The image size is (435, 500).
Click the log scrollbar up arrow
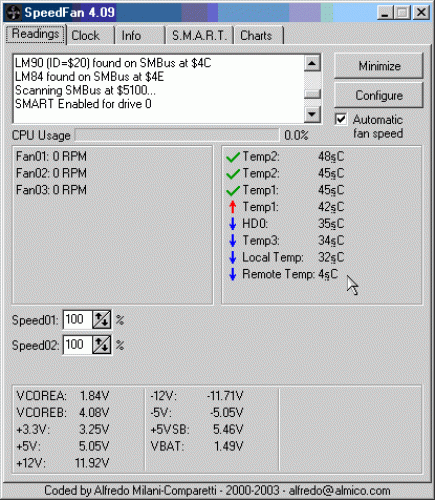[312, 63]
